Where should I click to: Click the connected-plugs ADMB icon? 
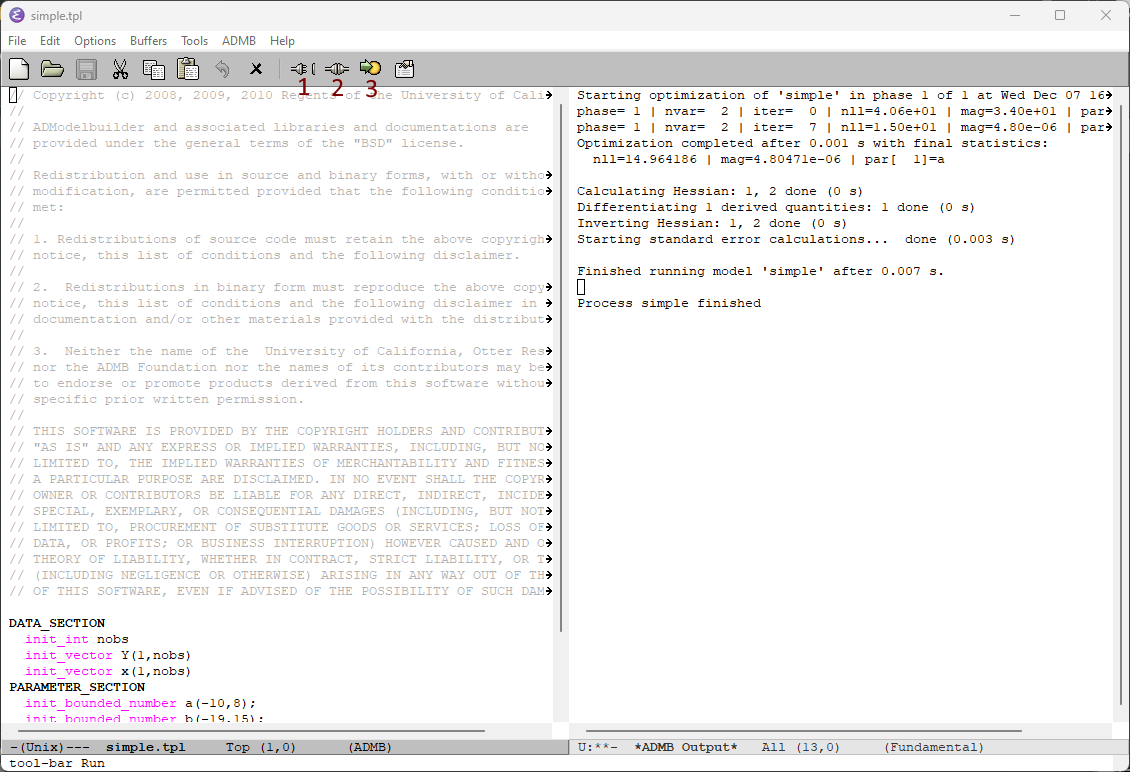(x=336, y=69)
